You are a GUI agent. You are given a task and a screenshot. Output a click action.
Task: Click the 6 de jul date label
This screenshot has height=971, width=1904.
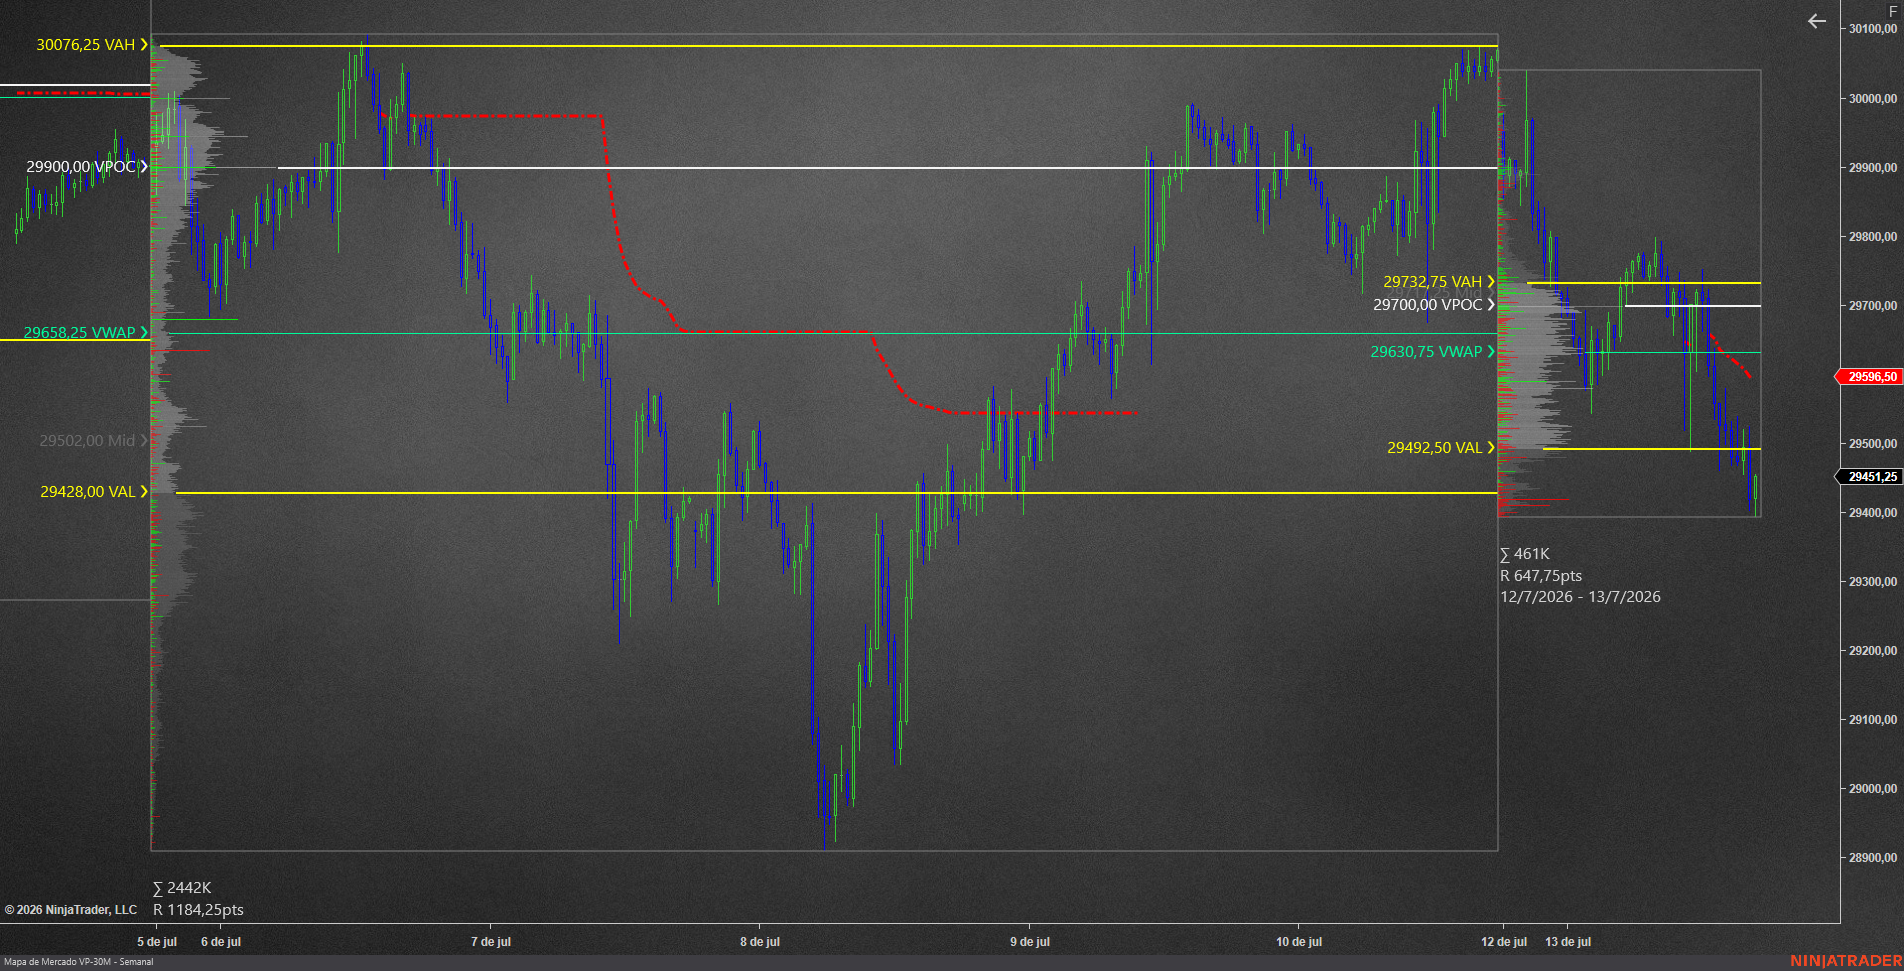click(221, 942)
